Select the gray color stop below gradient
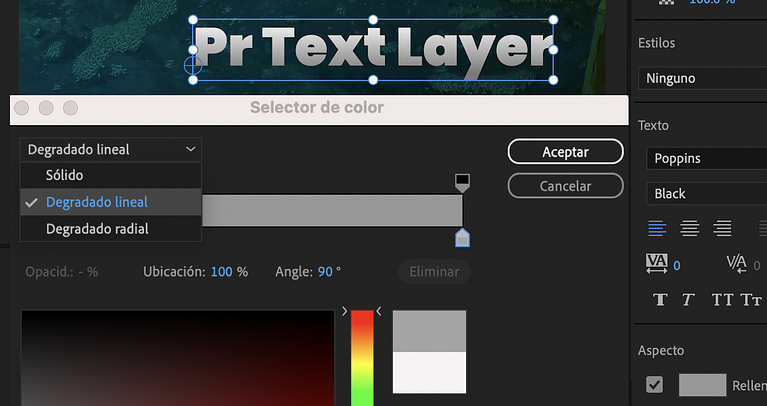Screen dimensions: 767x406 462,238
